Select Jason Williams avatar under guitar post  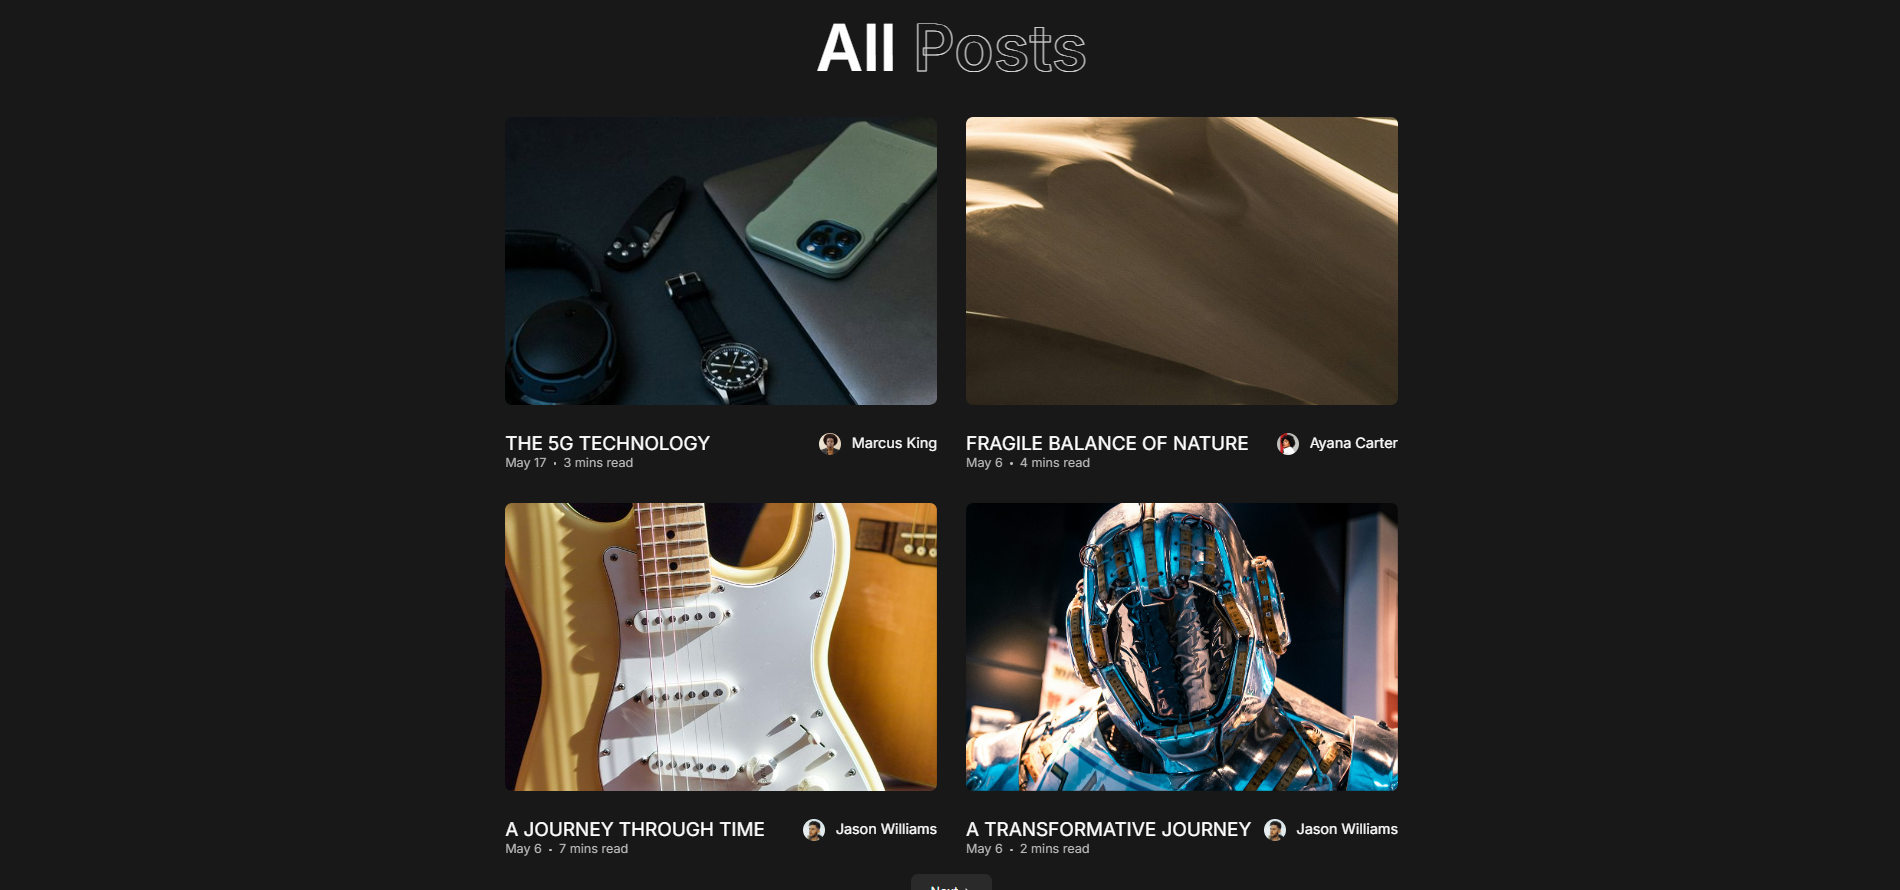point(814,829)
